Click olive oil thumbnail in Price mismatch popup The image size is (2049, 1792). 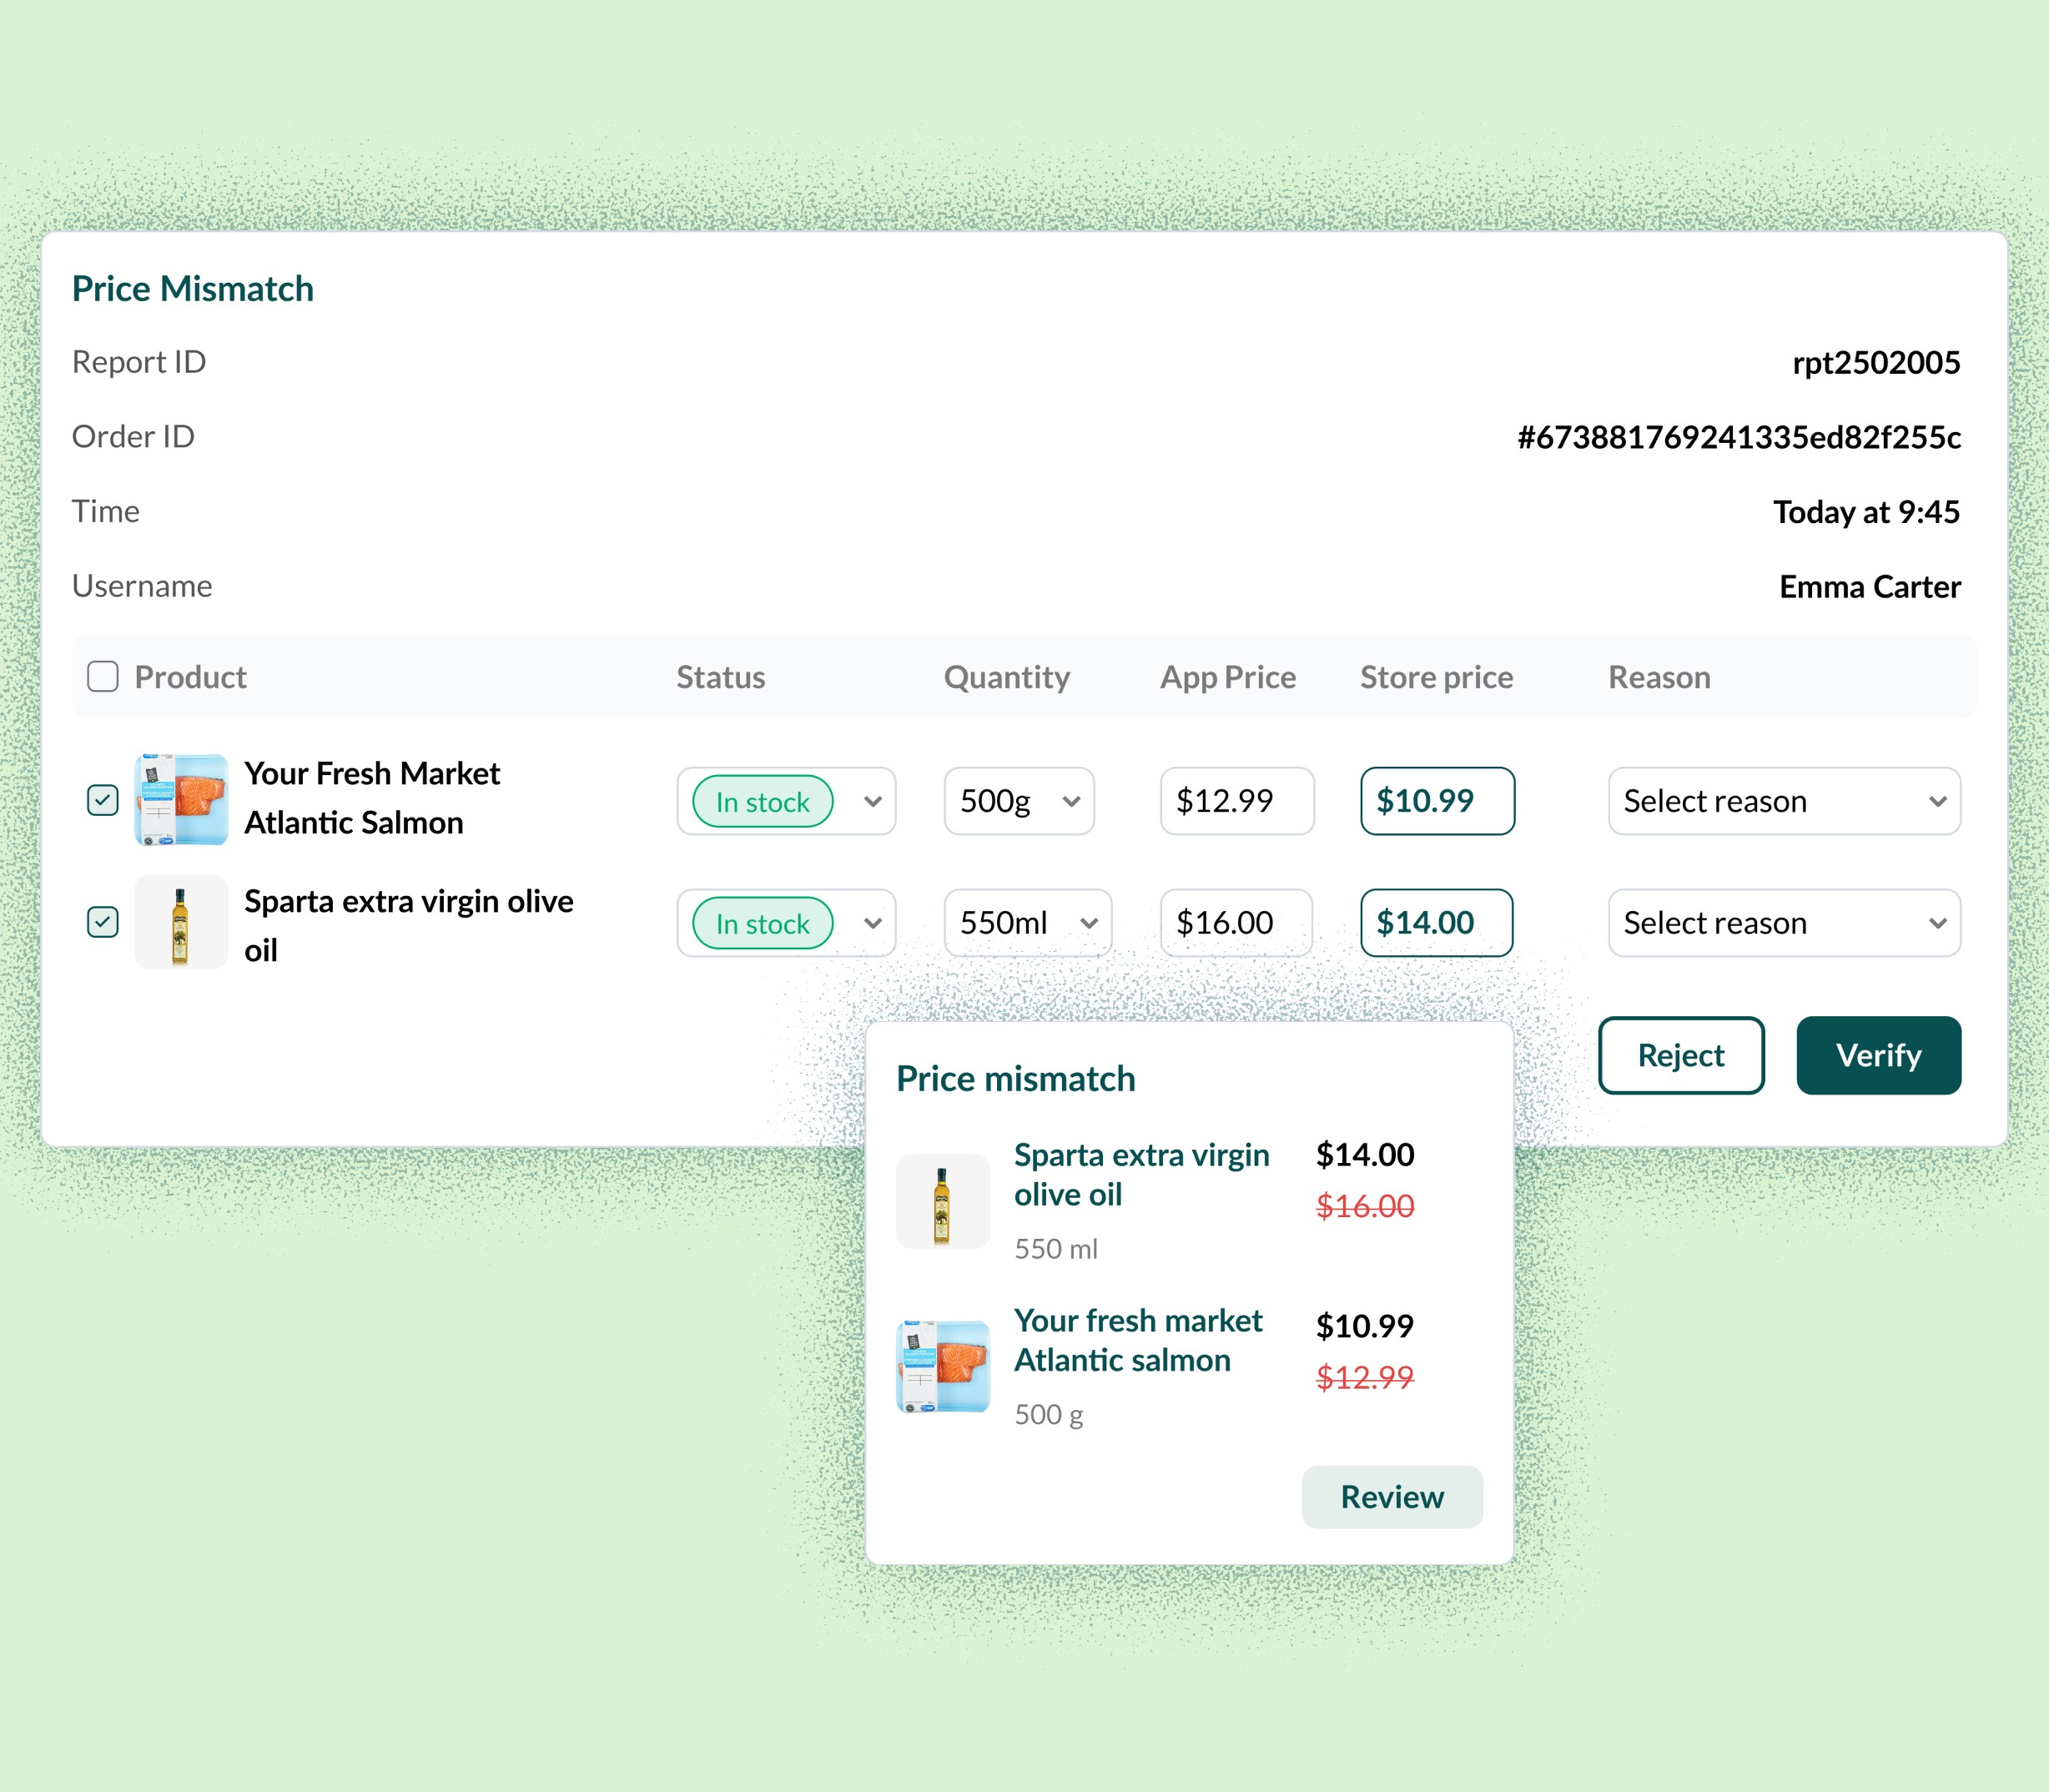[x=942, y=1201]
